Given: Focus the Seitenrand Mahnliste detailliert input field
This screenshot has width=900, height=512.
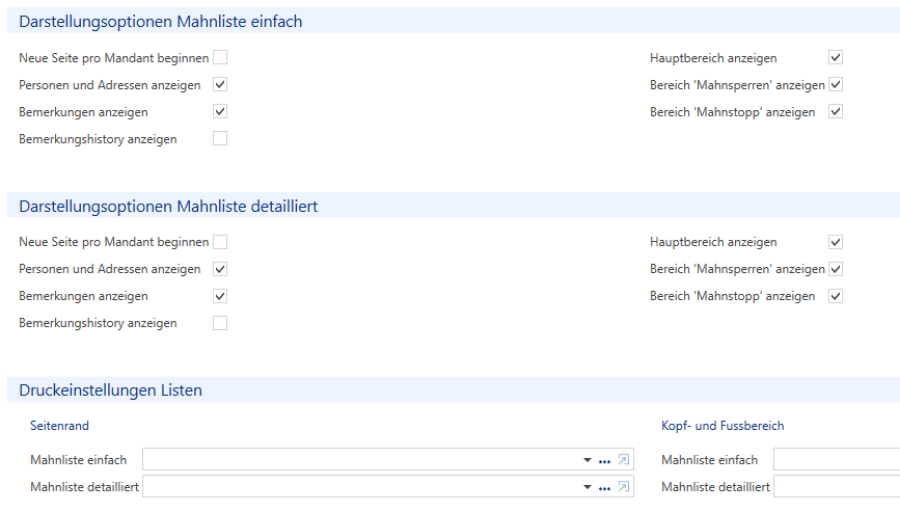Looking at the screenshot, I should pyautogui.click(x=388, y=486).
